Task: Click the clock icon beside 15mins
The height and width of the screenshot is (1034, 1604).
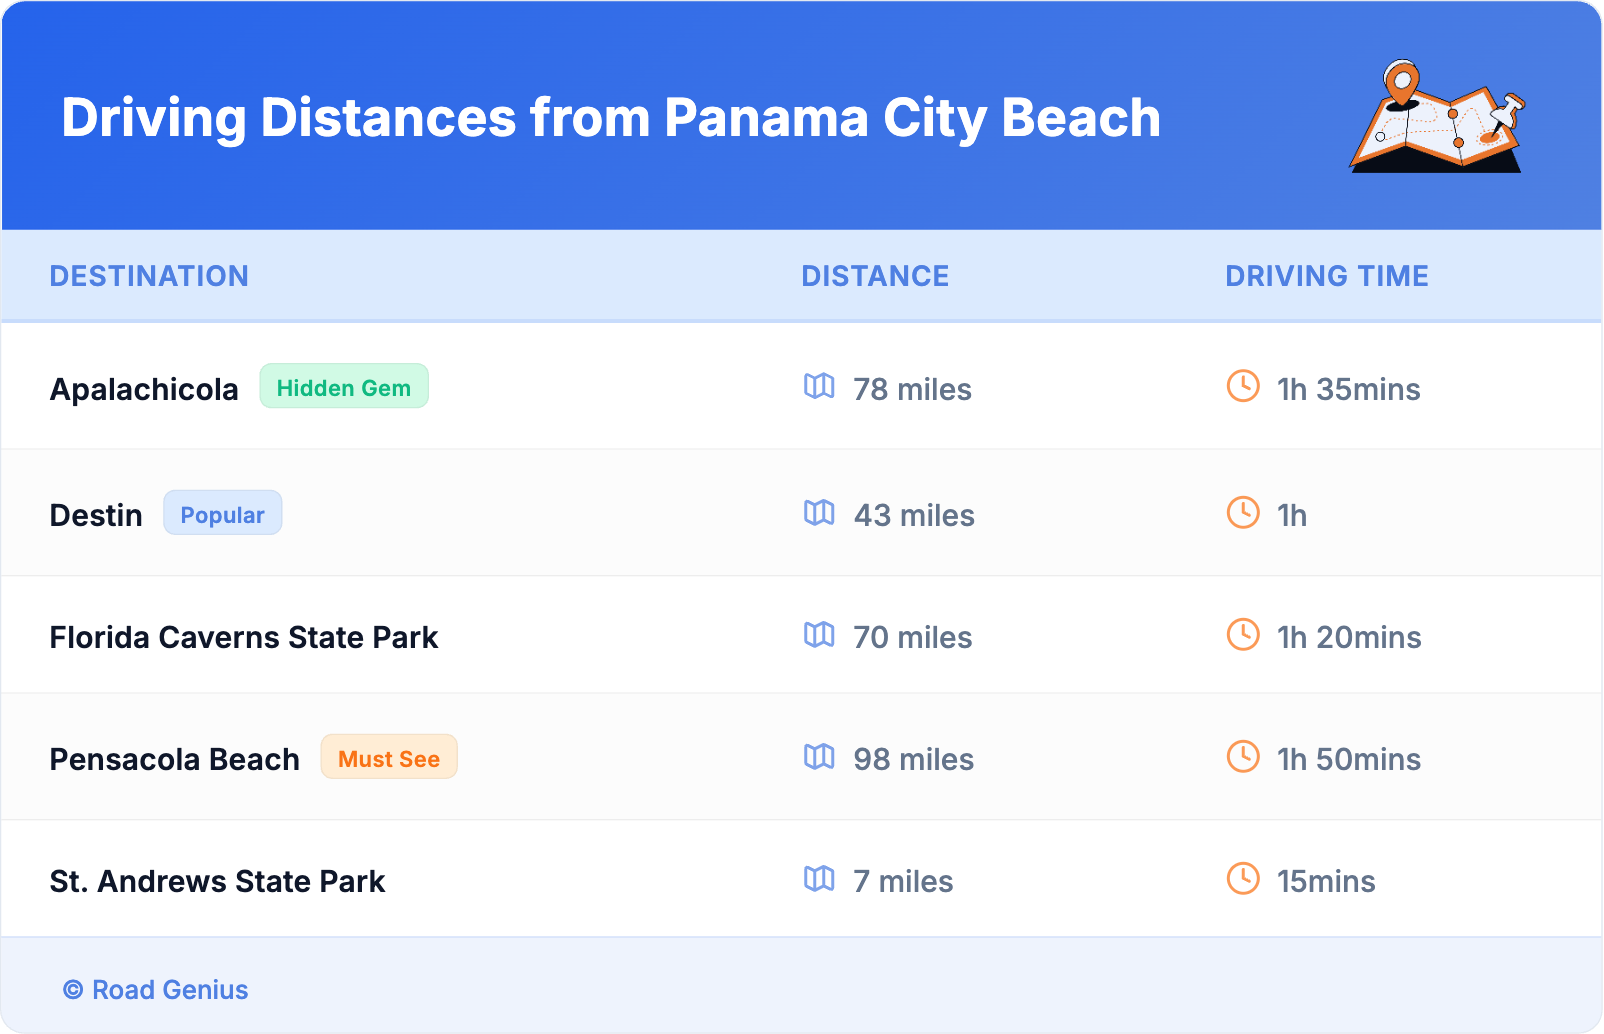Action: (1243, 879)
